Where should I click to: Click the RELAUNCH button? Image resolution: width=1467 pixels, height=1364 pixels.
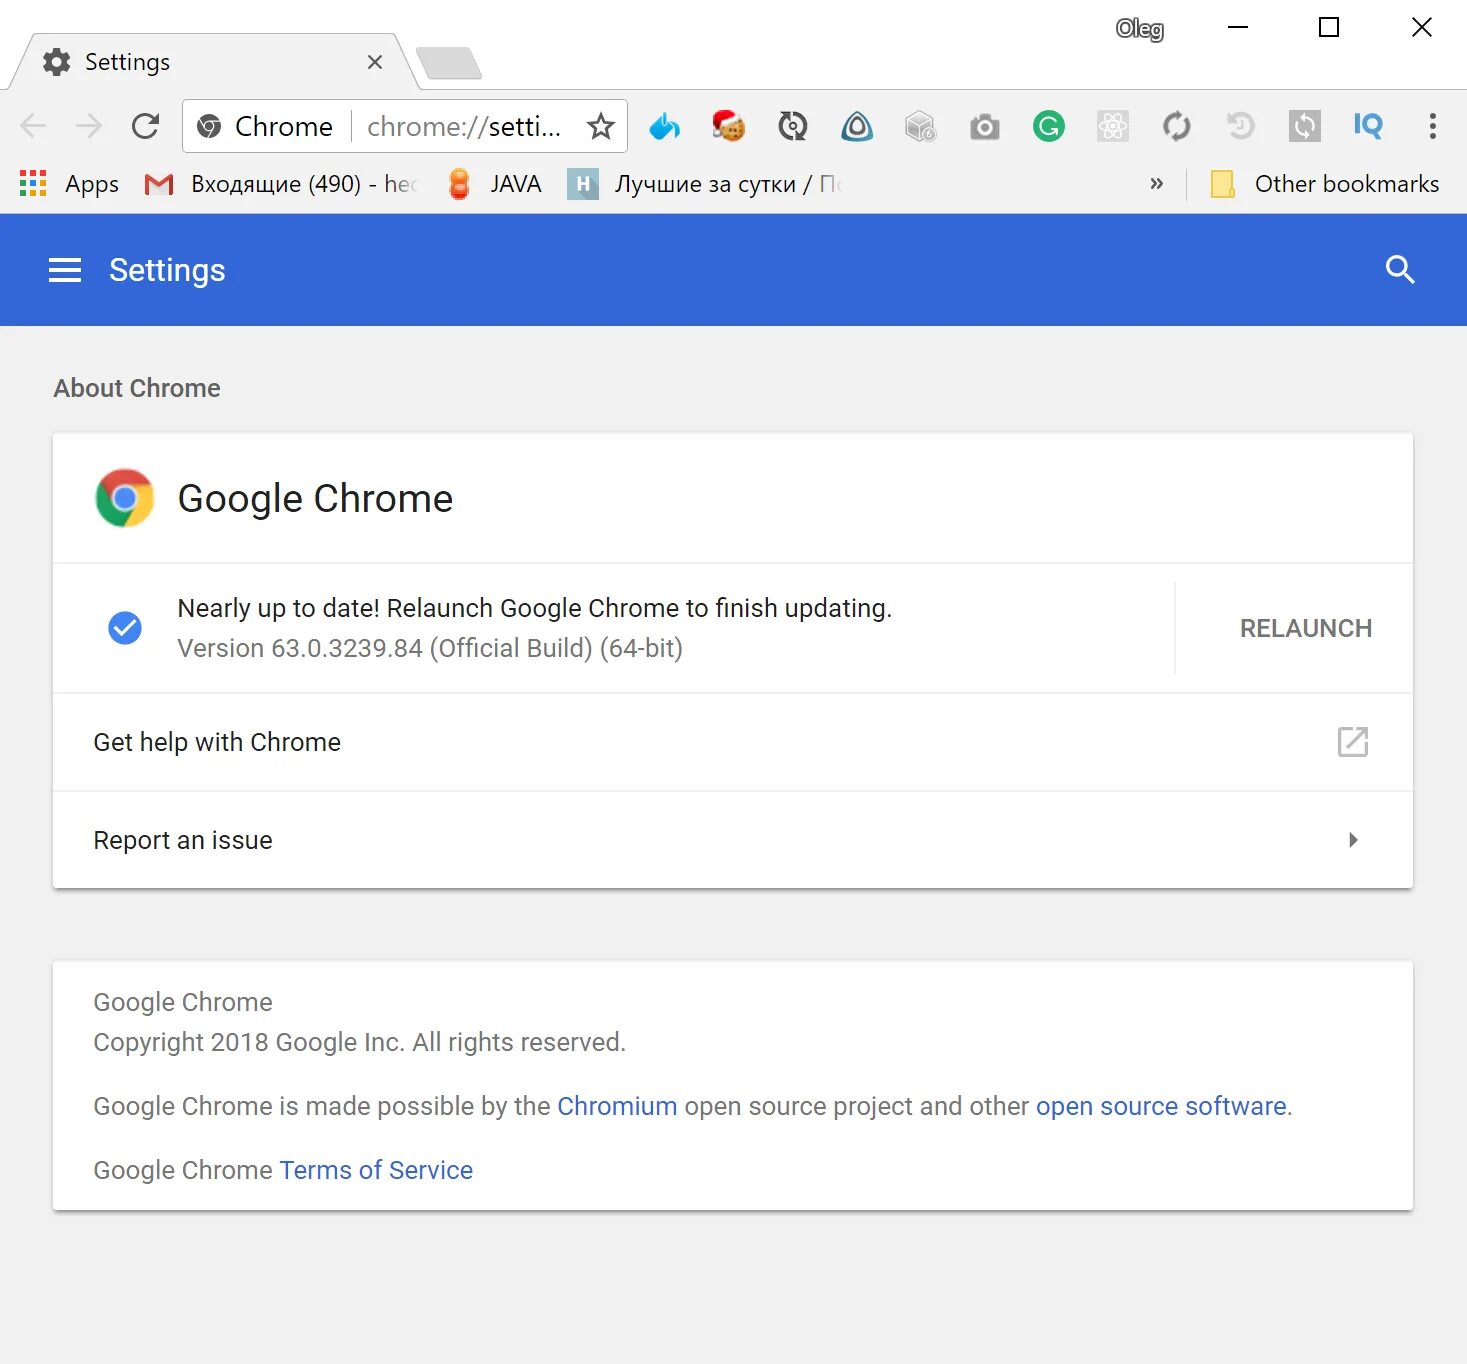click(1306, 628)
